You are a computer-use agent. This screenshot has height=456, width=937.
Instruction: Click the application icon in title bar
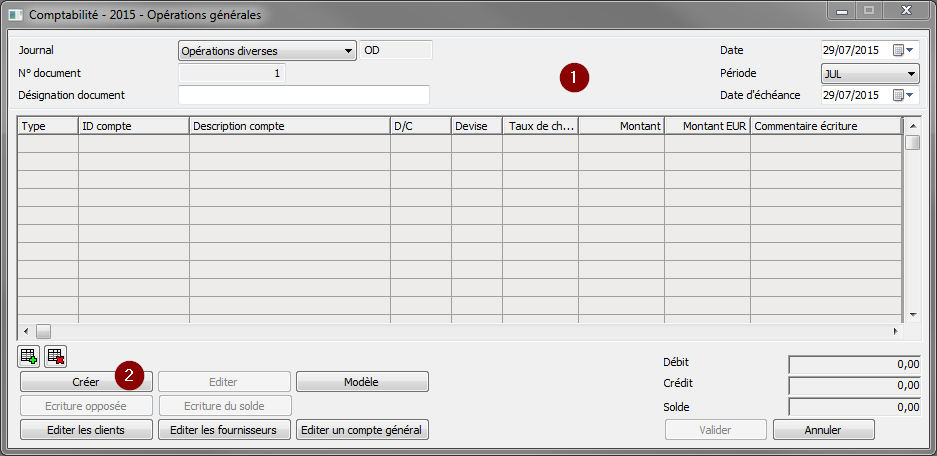click(x=16, y=15)
